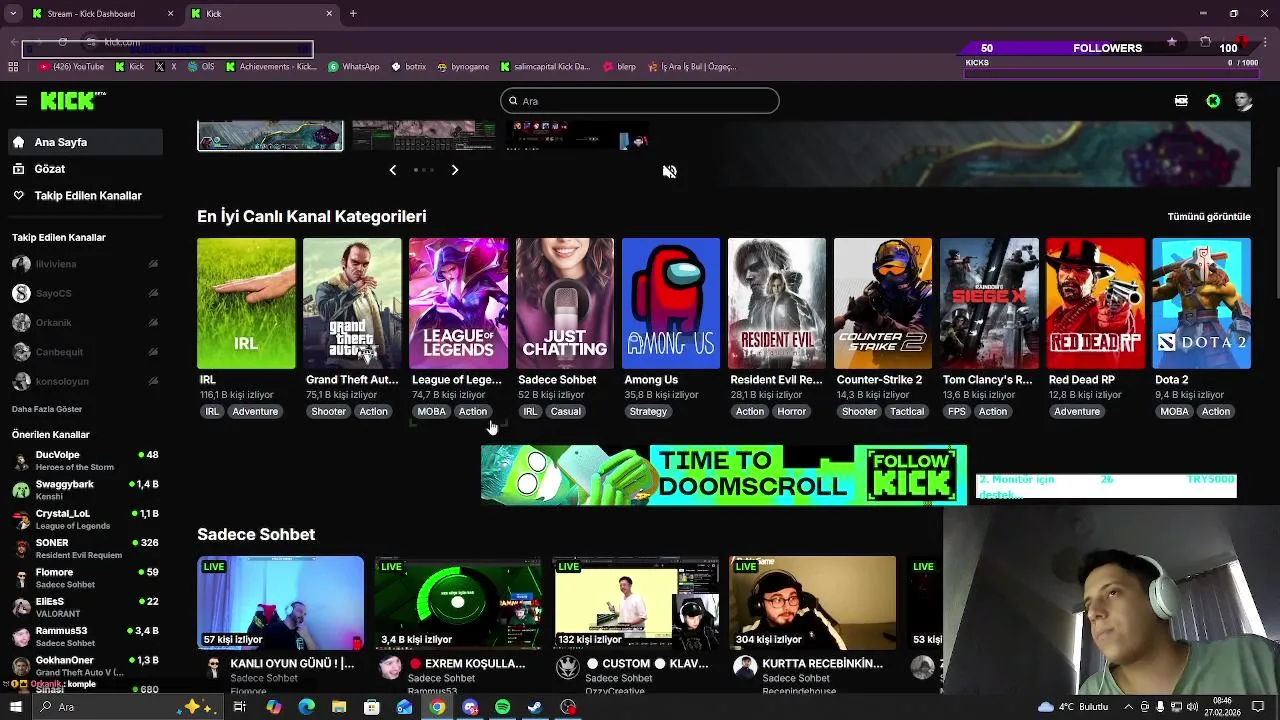Open the green Kicks currency icon
Screen dimensions: 1280x720
pyautogui.click(x=1213, y=101)
